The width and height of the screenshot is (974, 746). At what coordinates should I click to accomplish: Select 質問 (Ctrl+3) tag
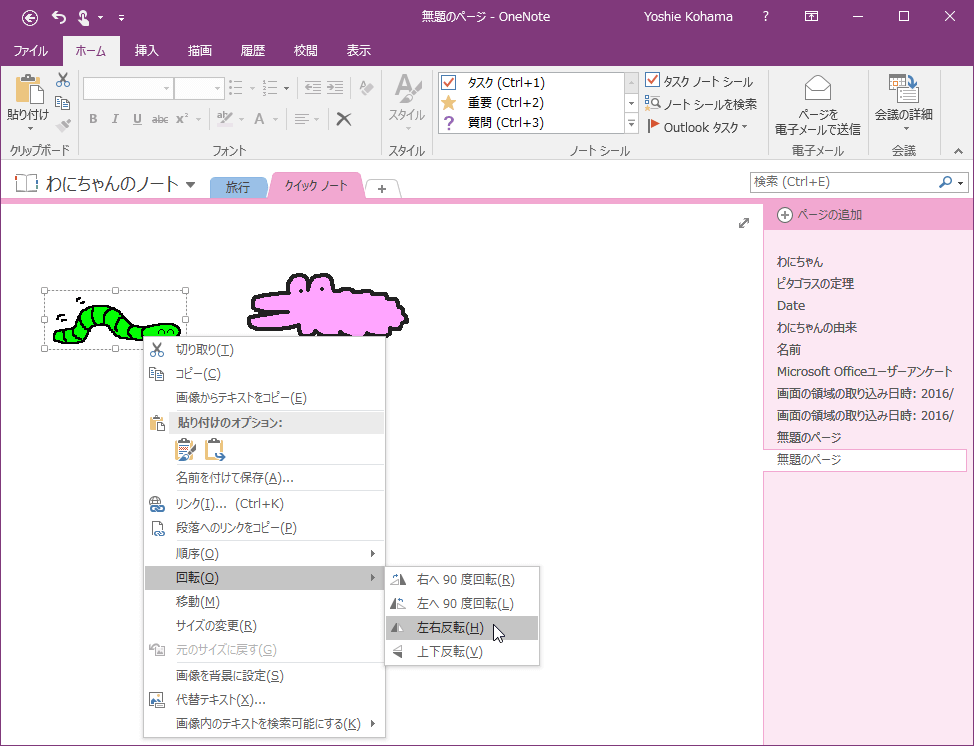pyautogui.click(x=530, y=122)
